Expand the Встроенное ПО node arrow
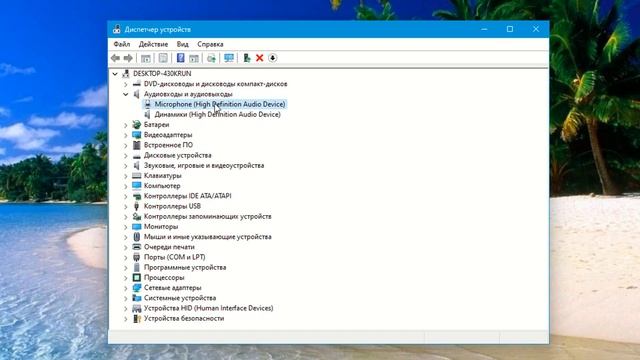The width and height of the screenshot is (640, 360). tap(126, 145)
